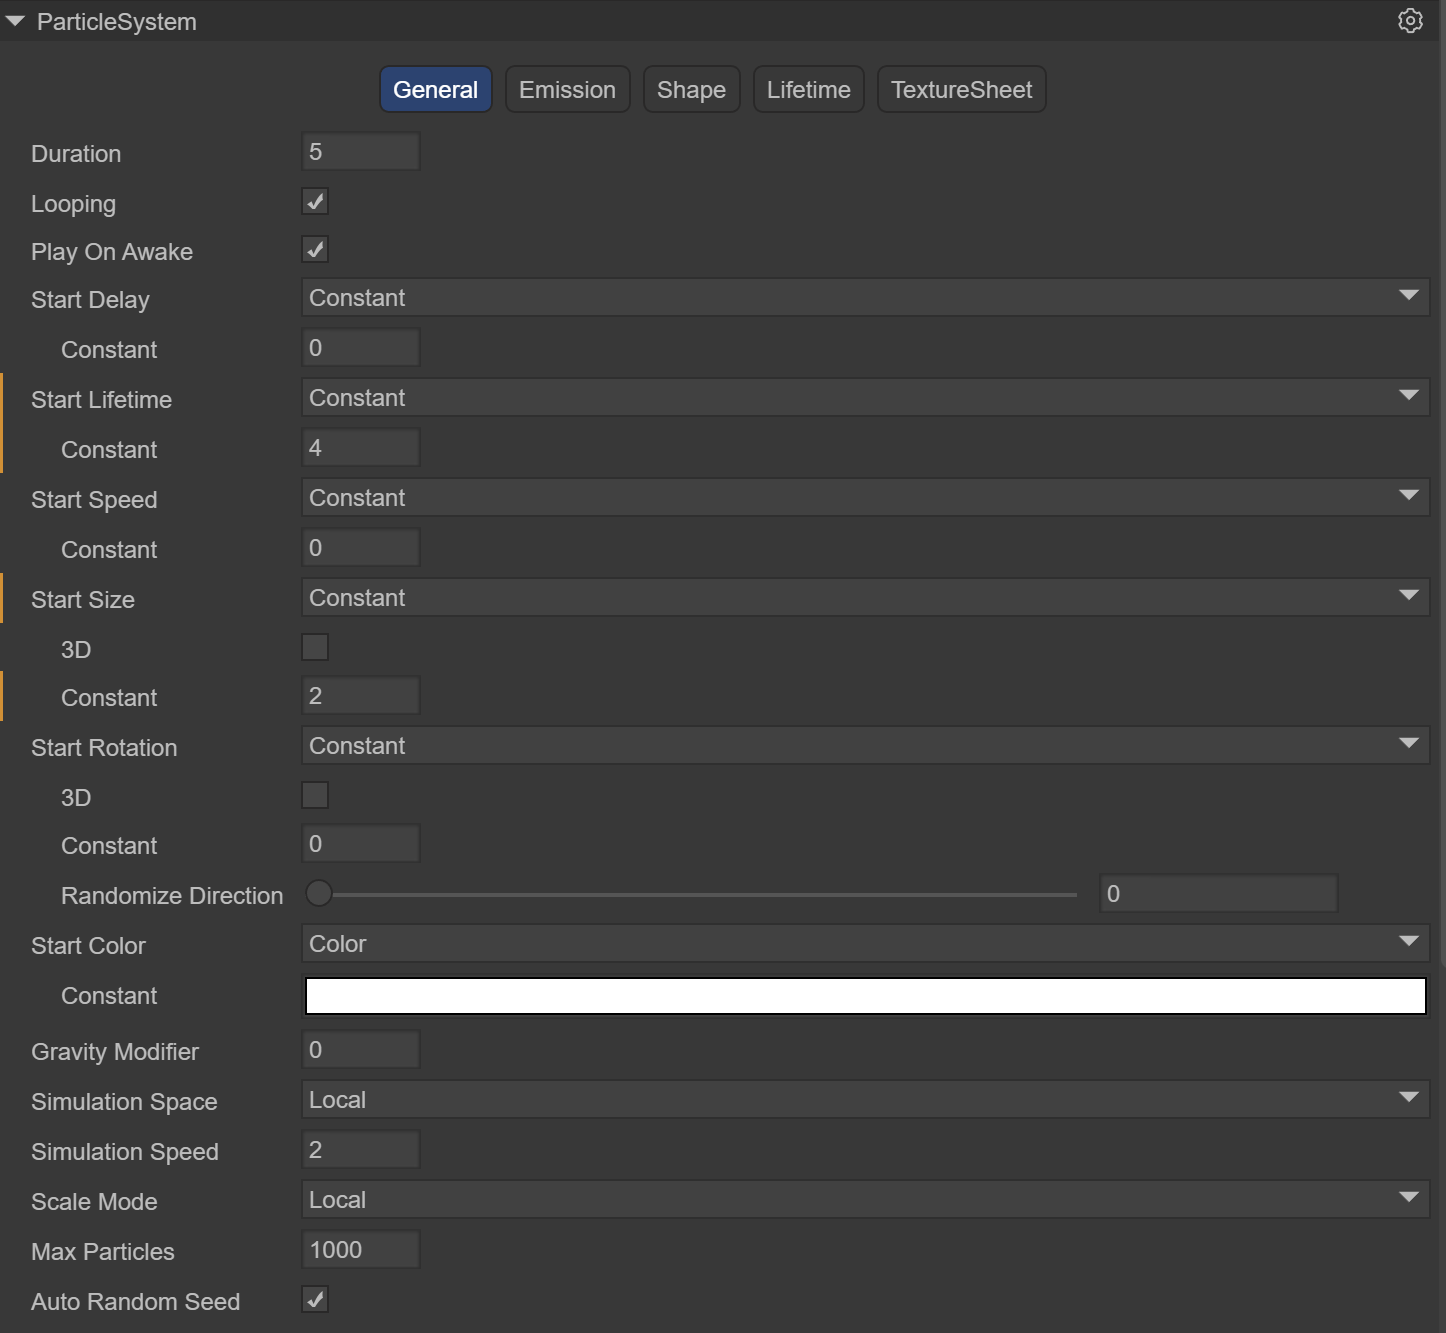Enable 3D under Start Rotation

[x=315, y=796]
